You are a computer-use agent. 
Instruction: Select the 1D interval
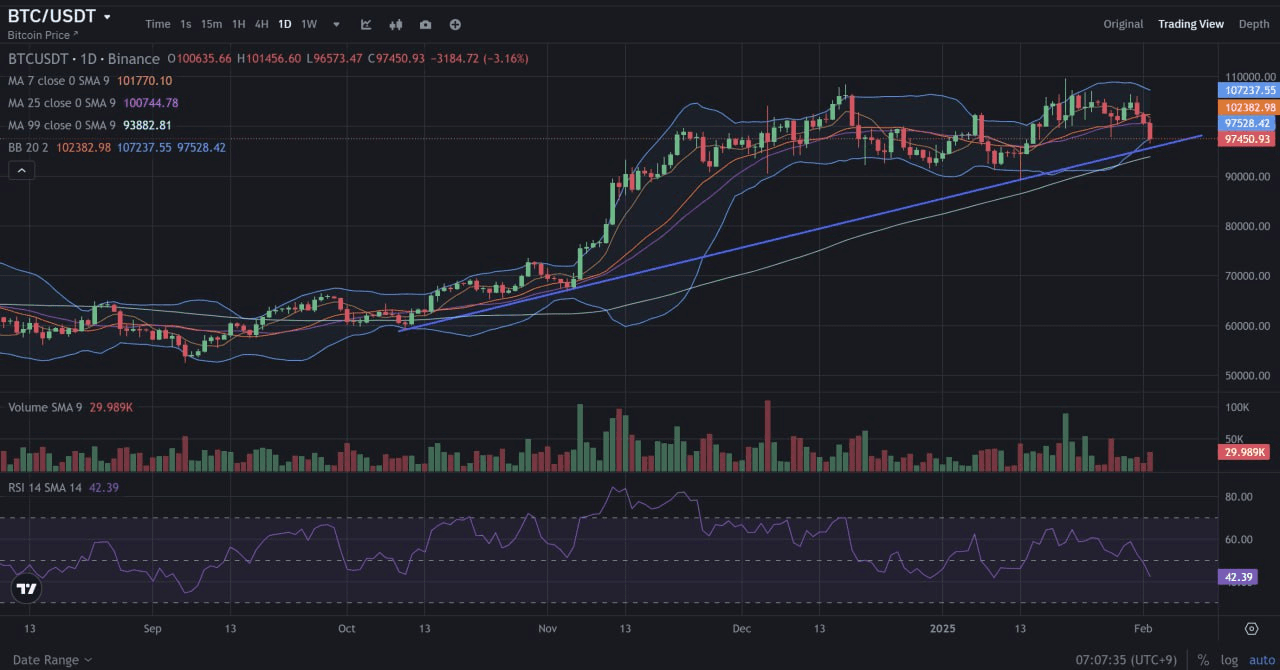pyautogui.click(x=285, y=24)
